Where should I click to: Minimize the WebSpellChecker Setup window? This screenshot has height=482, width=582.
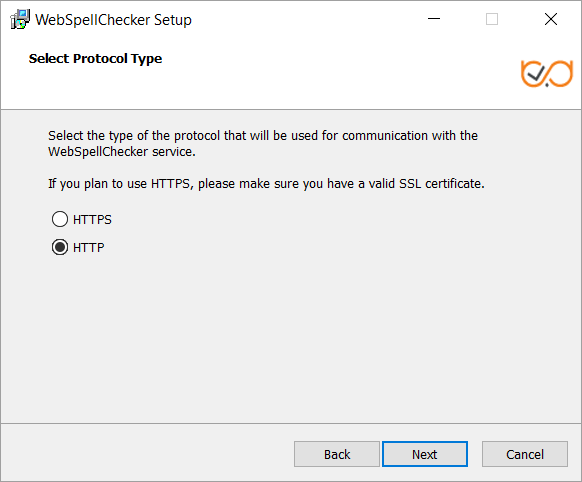[x=434, y=19]
